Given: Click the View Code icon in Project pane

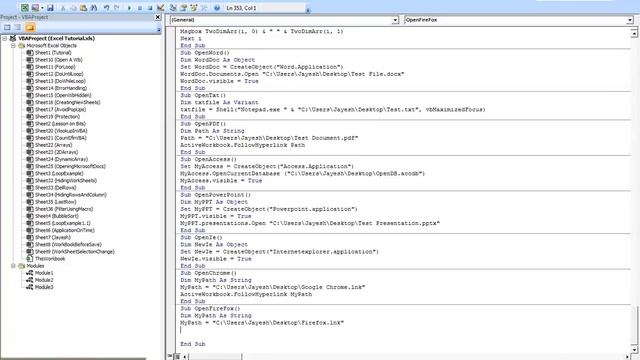Looking at the screenshot, I should click(x=7, y=27).
